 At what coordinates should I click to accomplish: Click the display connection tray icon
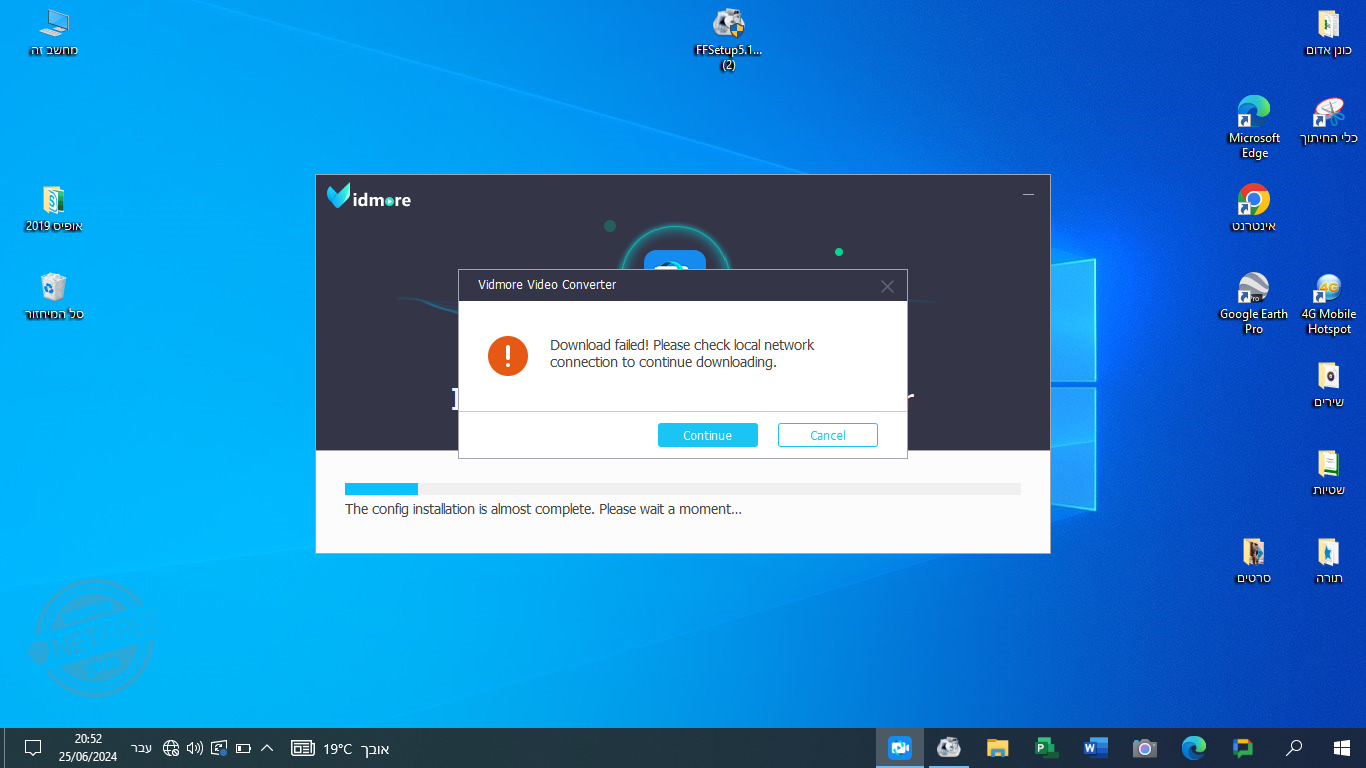tap(219, 748)
